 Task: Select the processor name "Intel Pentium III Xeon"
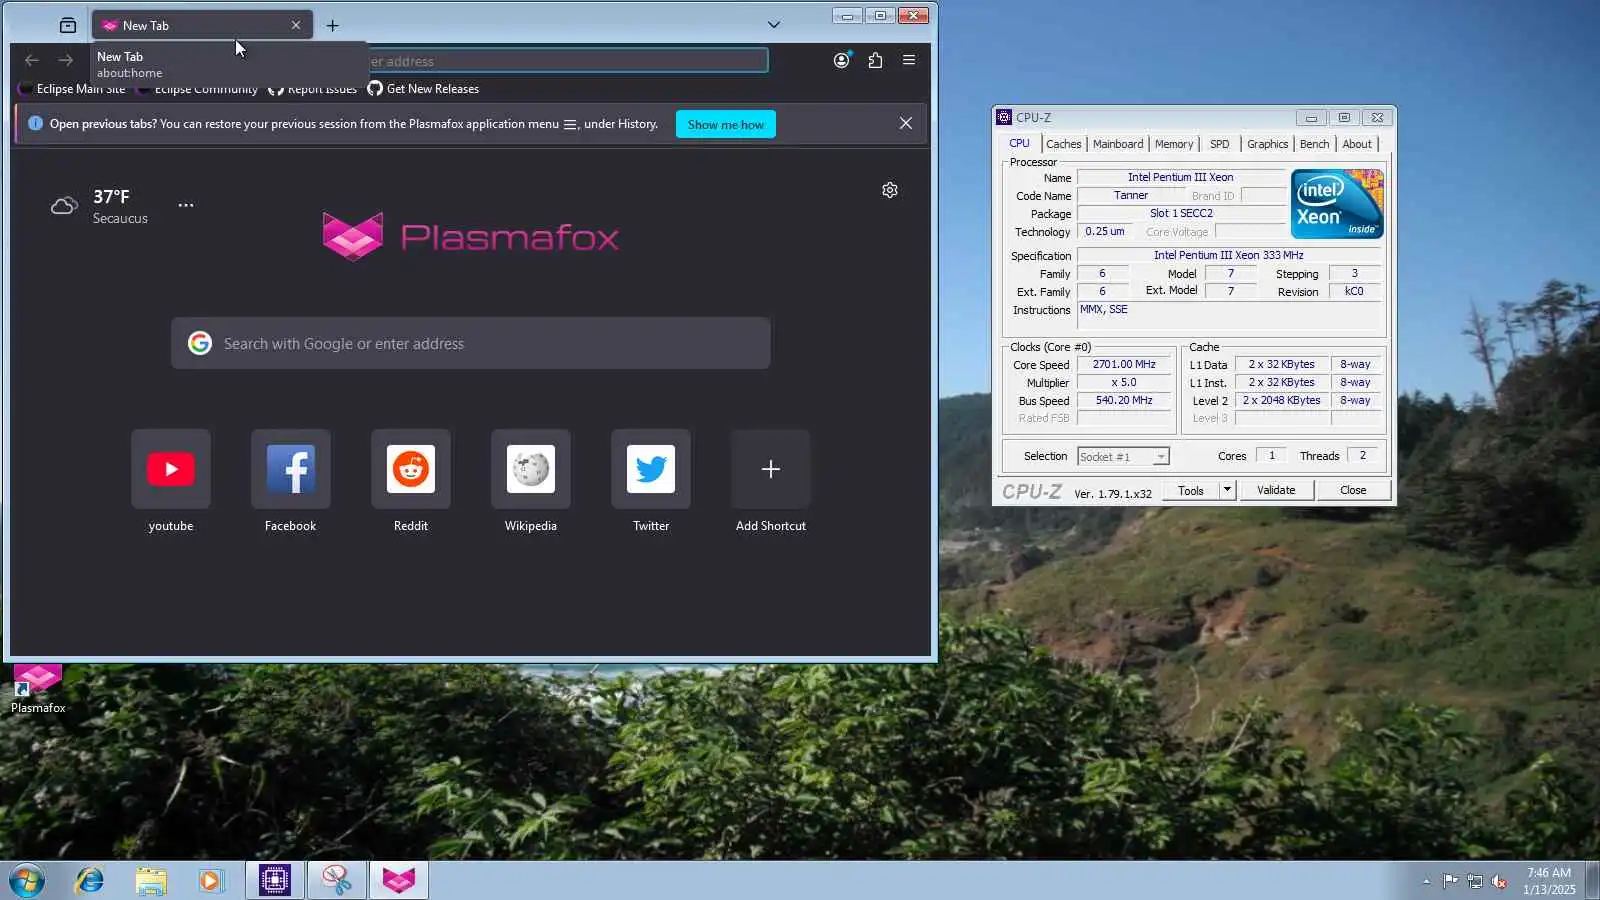point(1180,177)
